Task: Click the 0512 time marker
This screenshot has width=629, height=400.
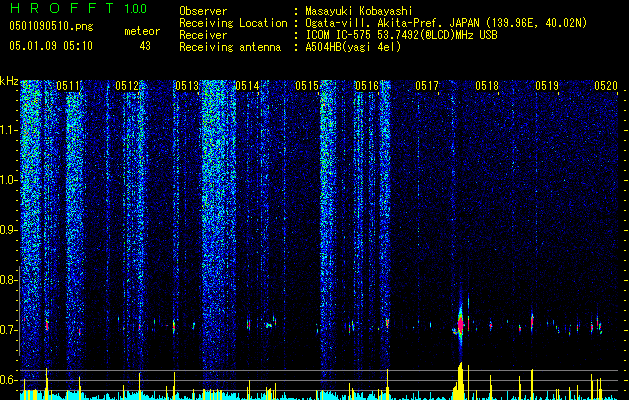Action: 127,86
